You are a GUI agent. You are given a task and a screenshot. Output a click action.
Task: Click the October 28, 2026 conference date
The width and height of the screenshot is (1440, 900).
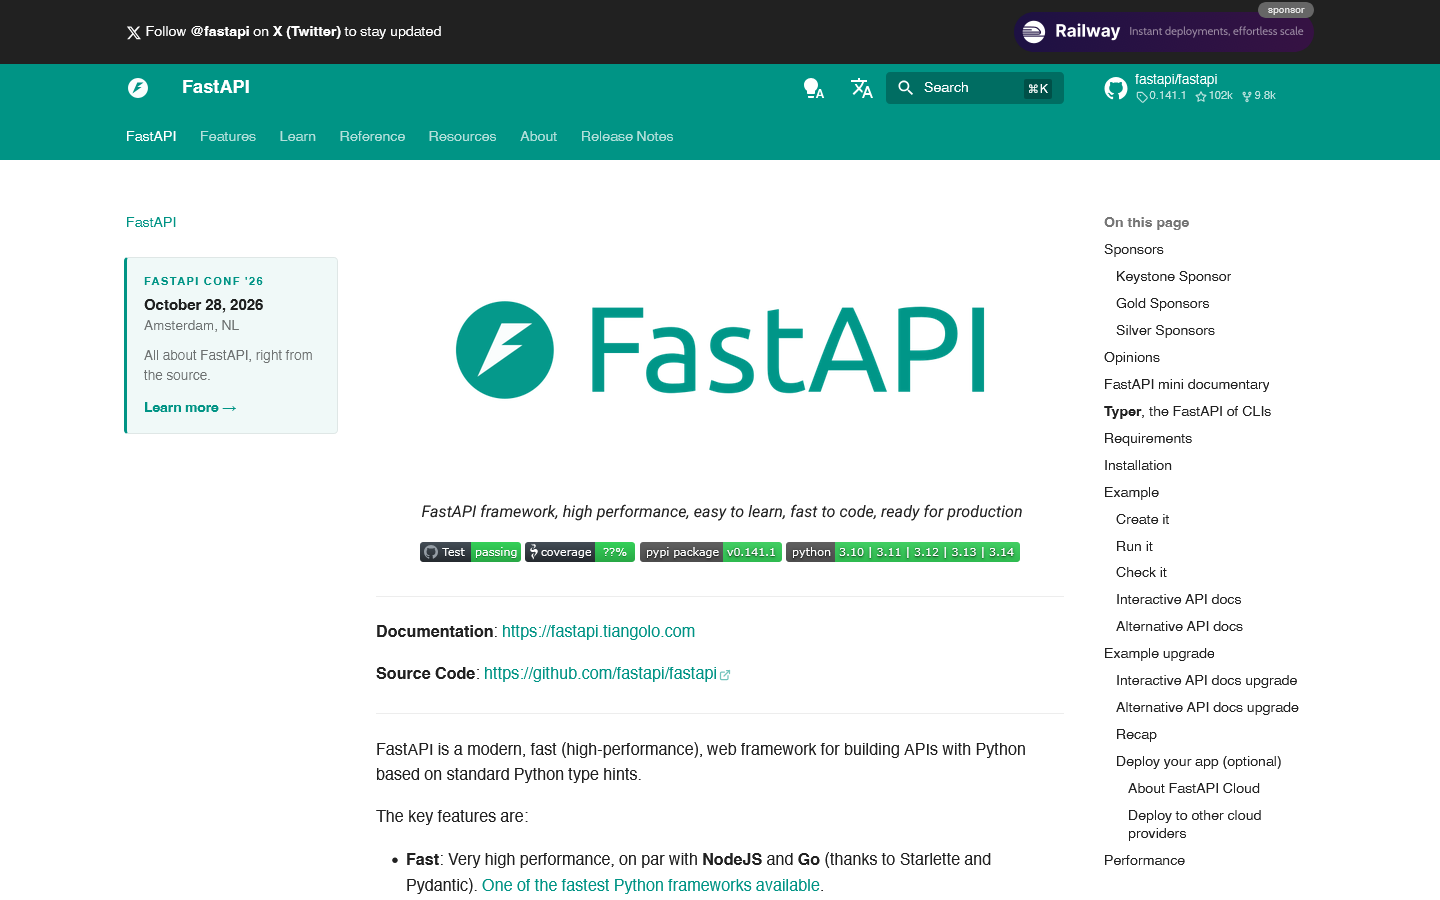coord(204,305)
